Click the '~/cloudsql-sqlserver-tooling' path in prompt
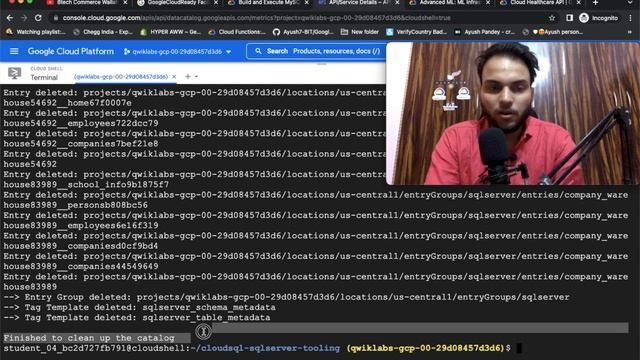 point(265,348)
